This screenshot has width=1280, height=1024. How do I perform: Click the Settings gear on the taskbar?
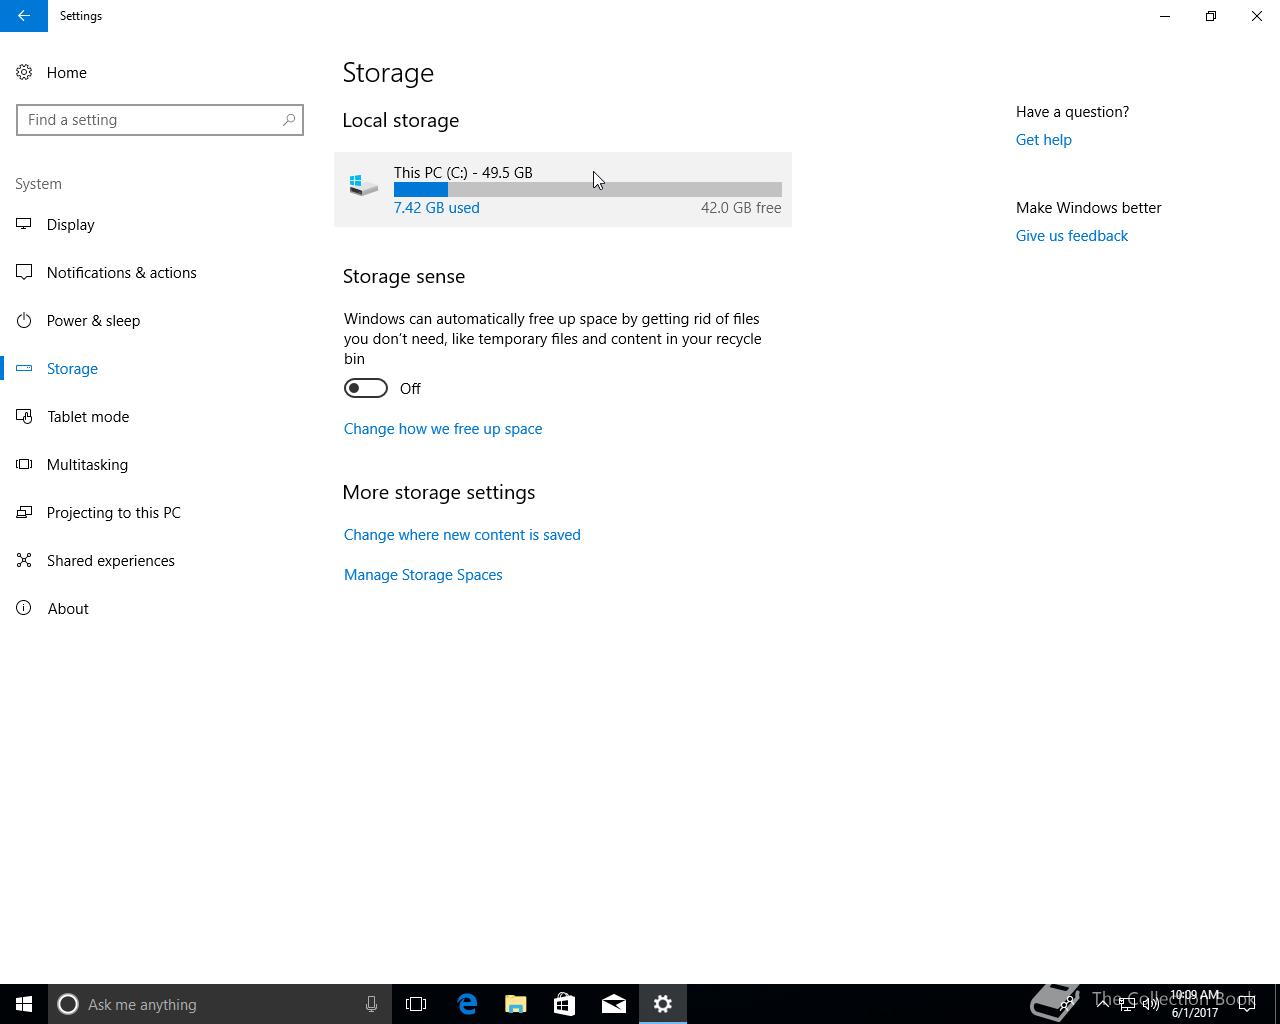coord(662,1004)
